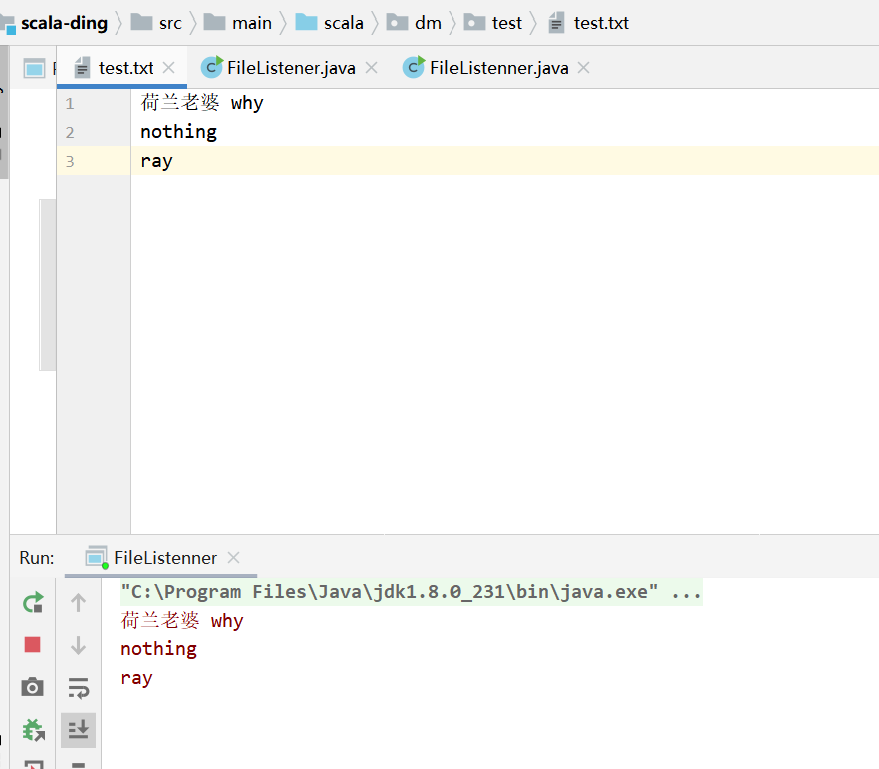The width and height of the screenshot is (879, 769).
Task: Dump threads using the camera icon
Action: (33, 687)
